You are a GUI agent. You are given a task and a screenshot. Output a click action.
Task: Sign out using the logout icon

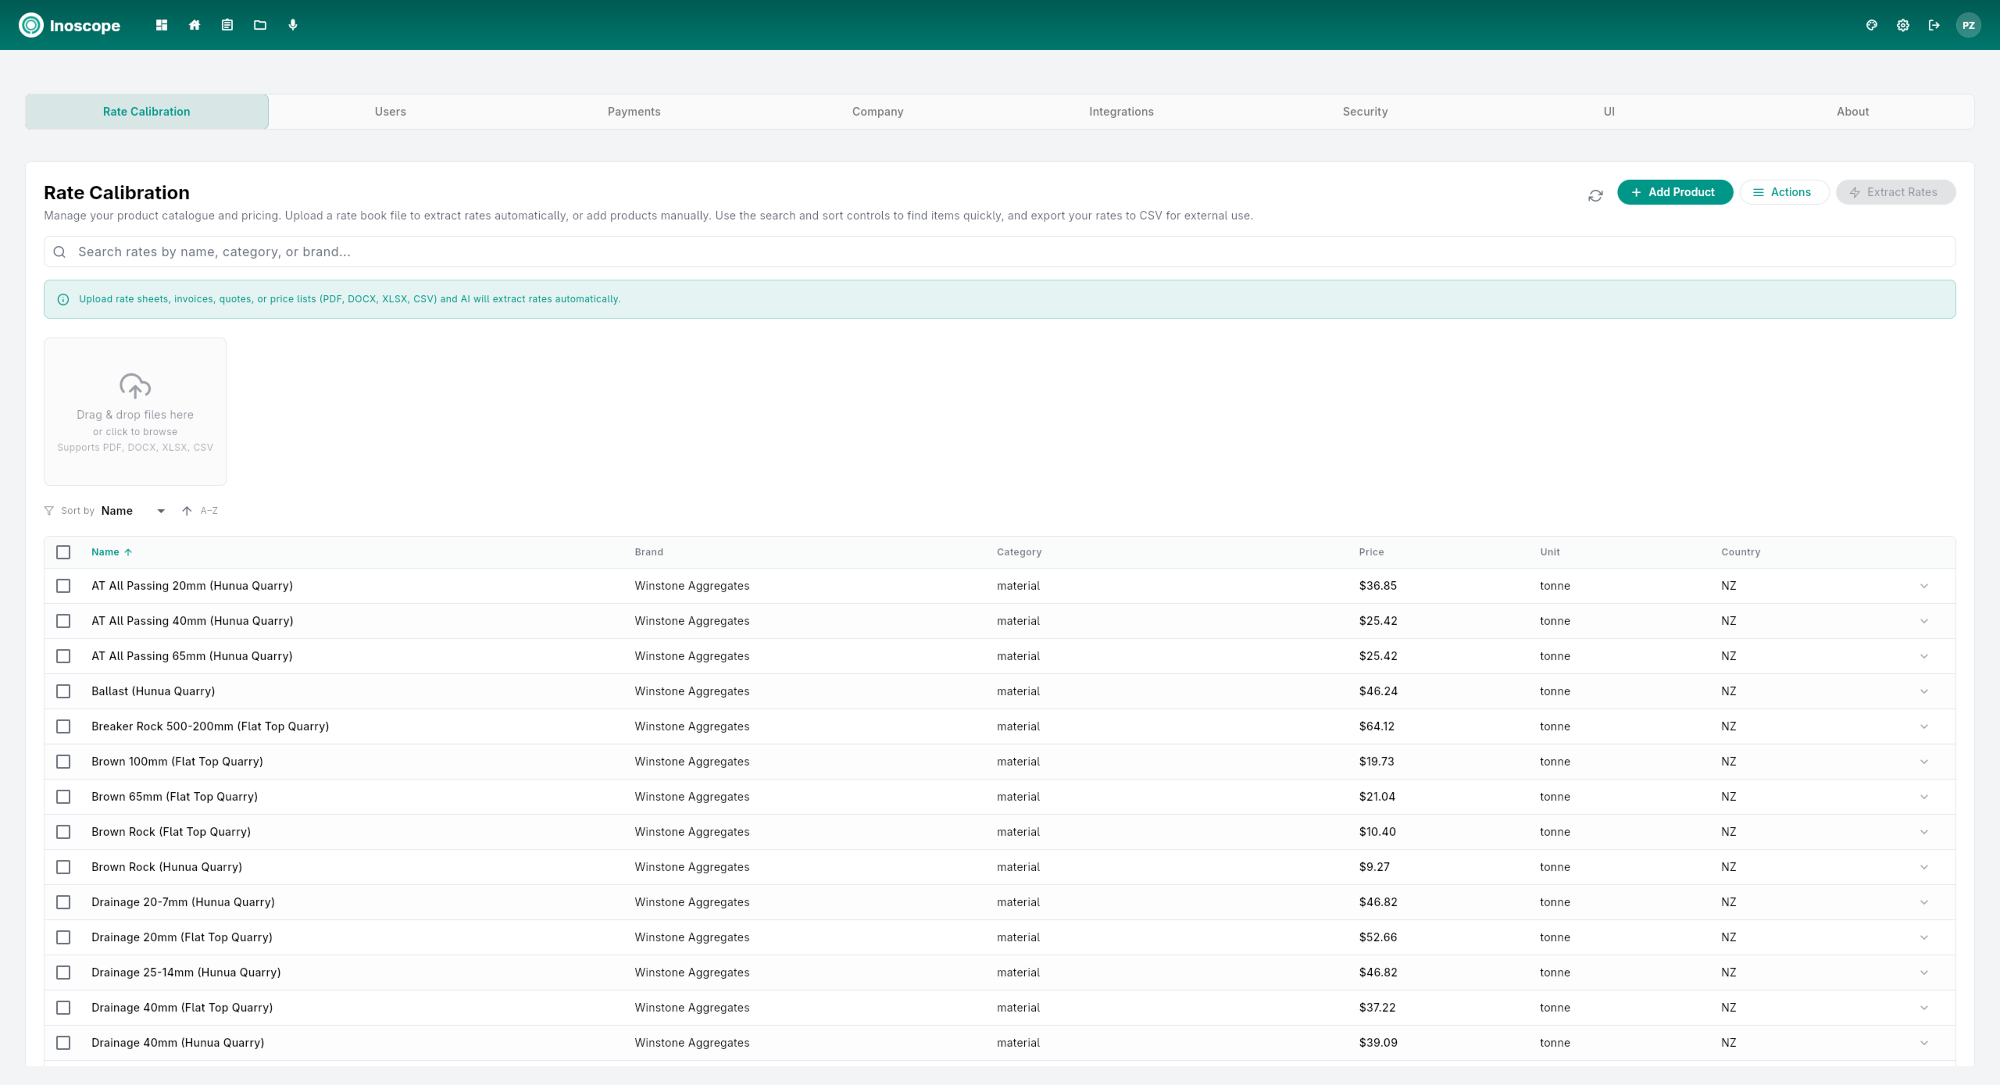coord(1934,25)
